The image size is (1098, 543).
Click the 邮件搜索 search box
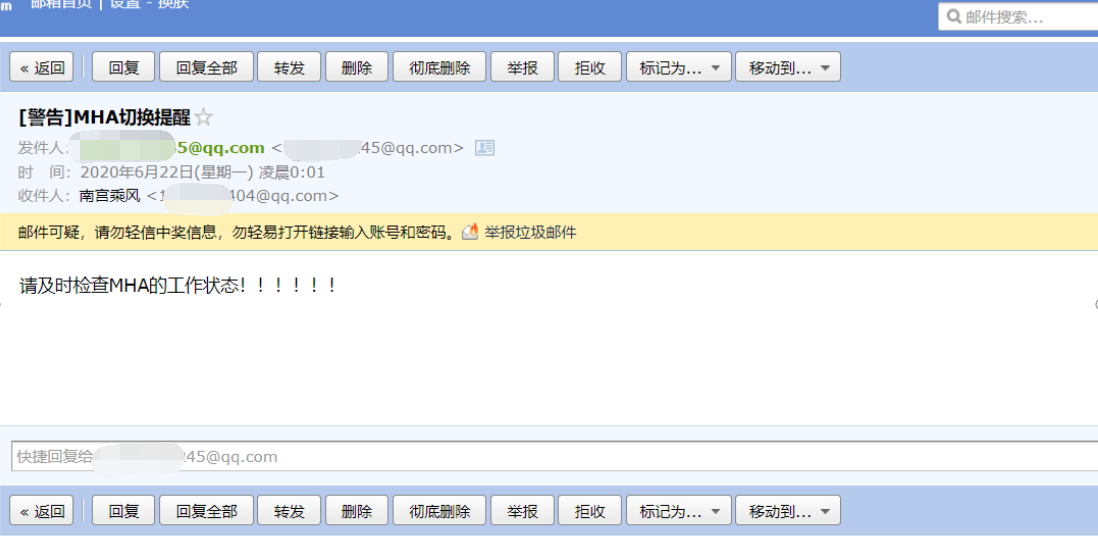pyautogui.click(x=1018, y=17)
